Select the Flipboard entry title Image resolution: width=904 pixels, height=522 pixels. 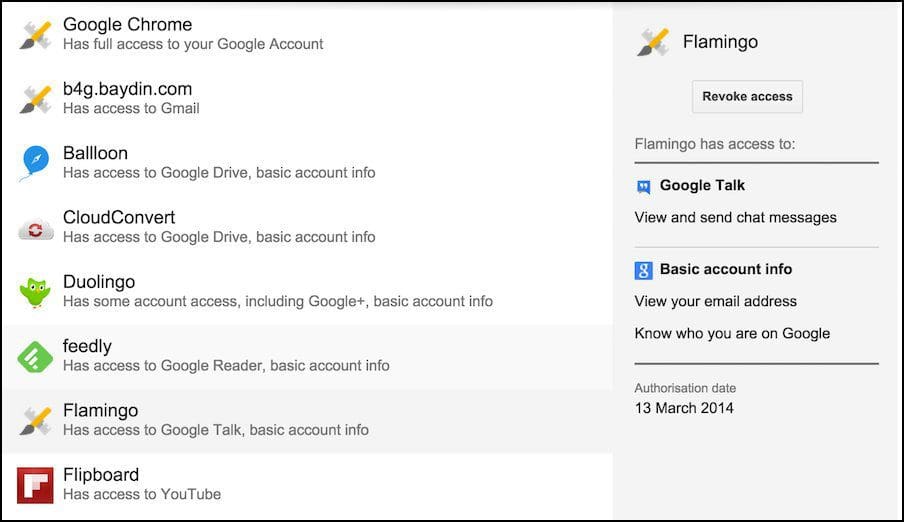coord(101,475)
